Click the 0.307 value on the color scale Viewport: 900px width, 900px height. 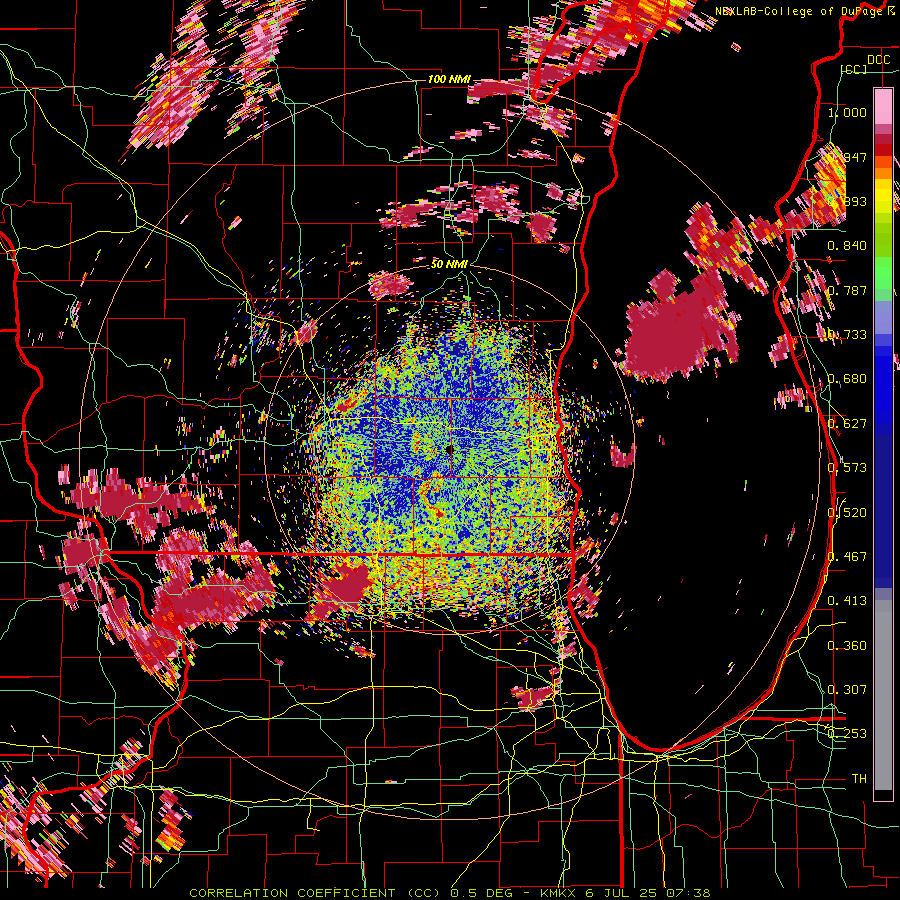(x=847, y=689)
